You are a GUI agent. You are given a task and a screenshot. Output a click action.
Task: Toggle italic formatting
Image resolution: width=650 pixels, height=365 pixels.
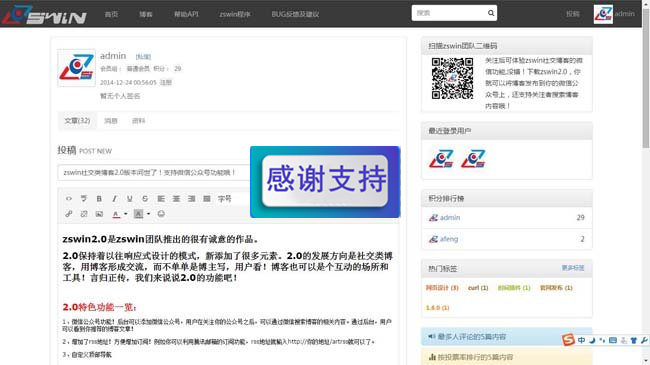(x=114, y=199)
